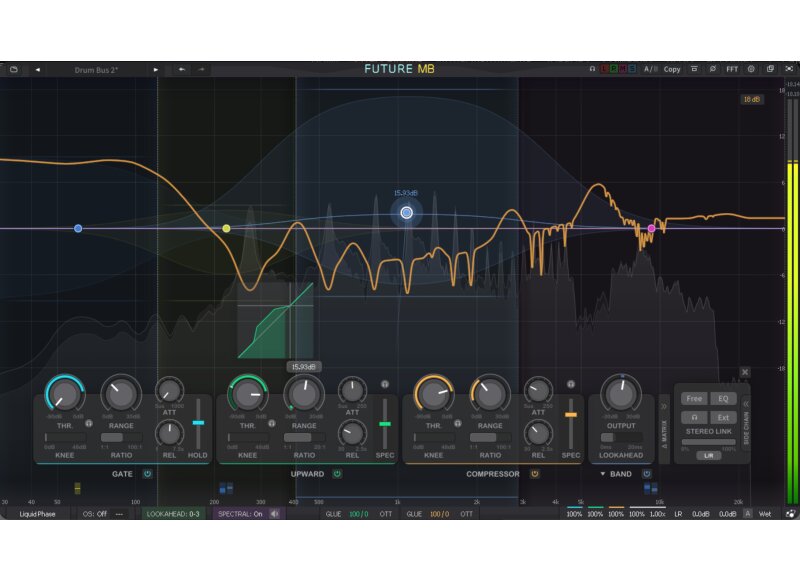The width and height of the screenshot is (800, 580).
Task: Click the magenta band node on the curve
Action: tap(652, 229)
